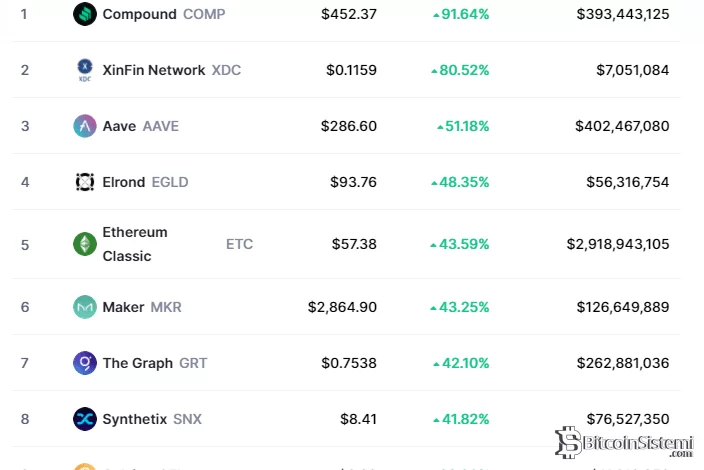704x470 pixels.
Task: Click the Compound coin logo icon
Action: pos(85,14)
